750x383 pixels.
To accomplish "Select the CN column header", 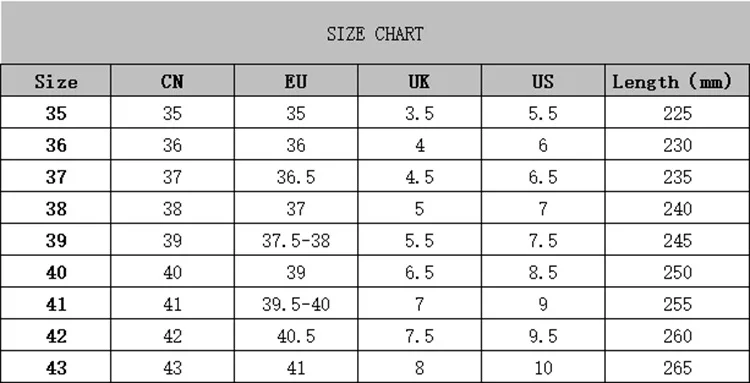I will click(x=172, y=82).
